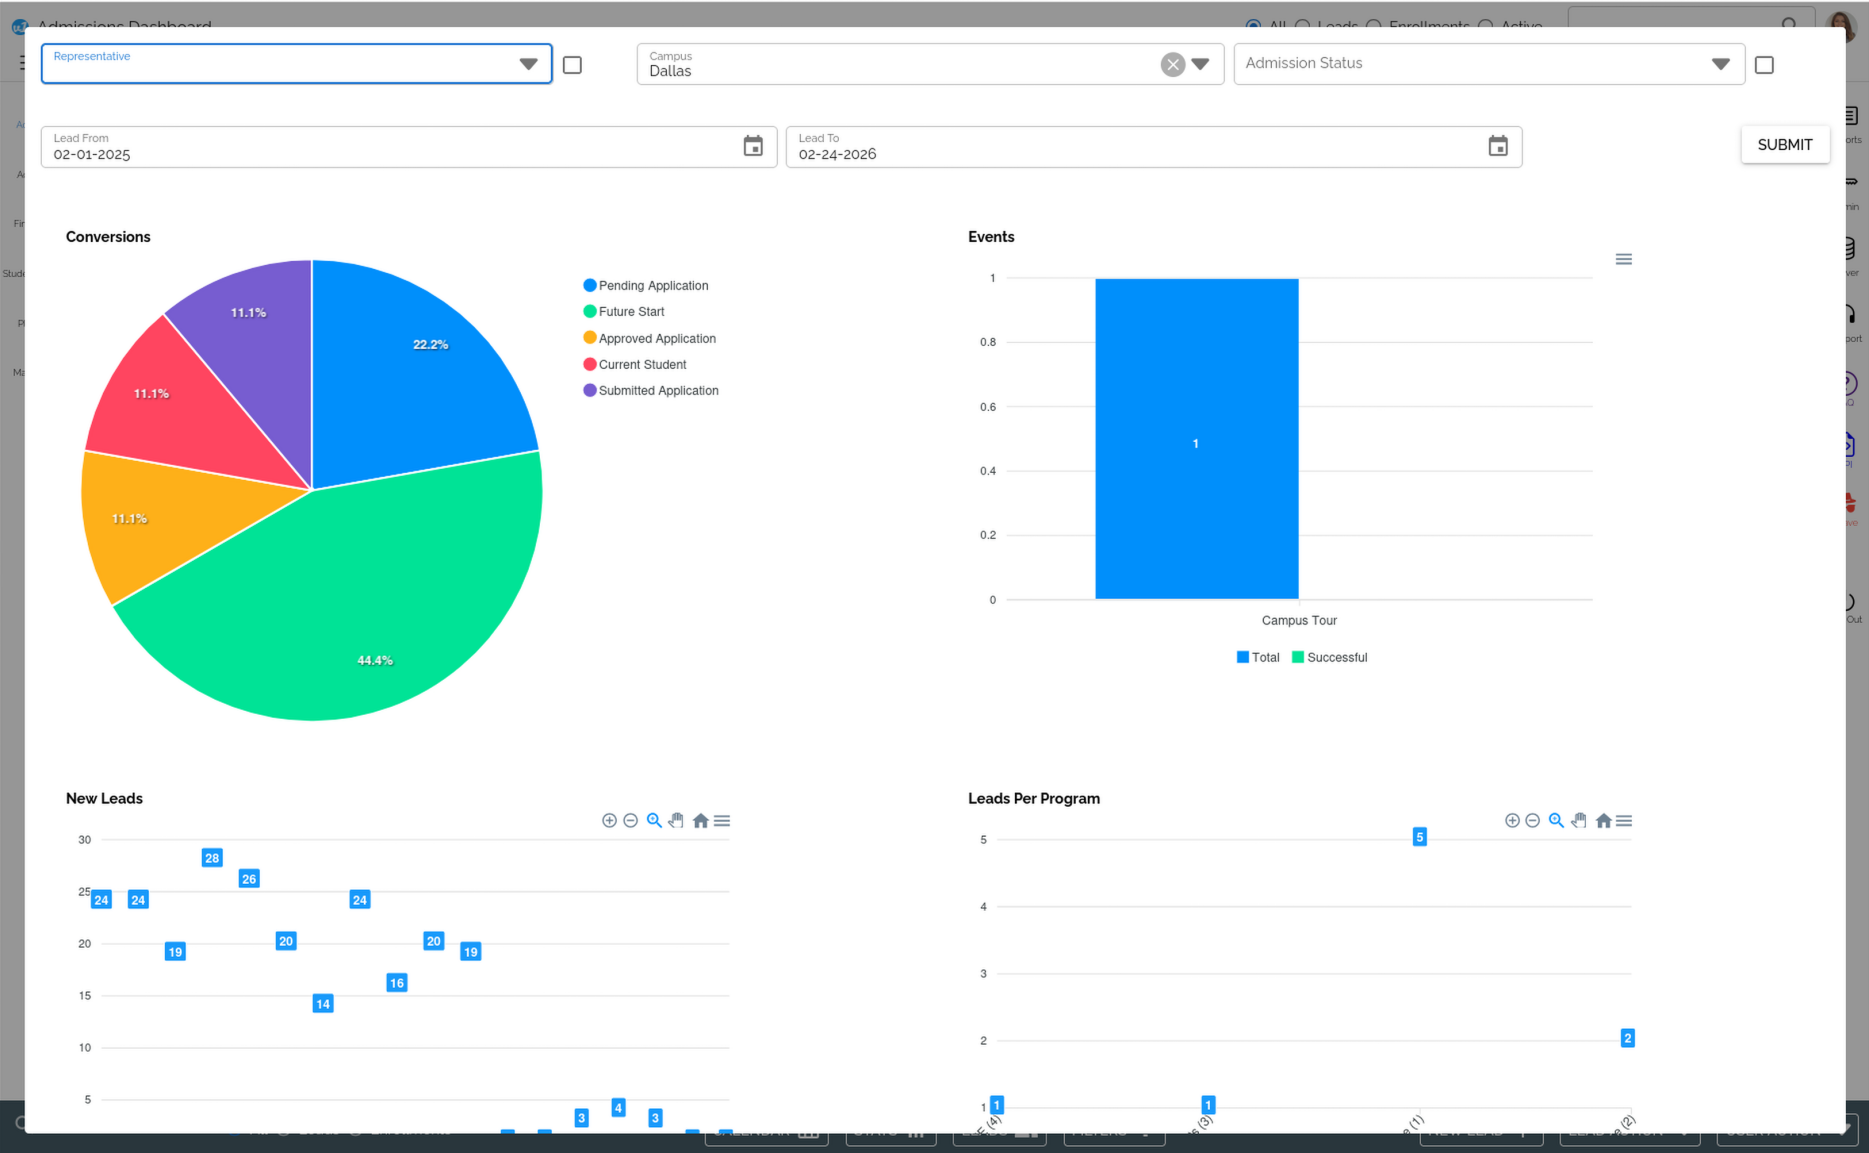
Task: Enable selection zoom on the New Leads chart
Action: (654, 820)
